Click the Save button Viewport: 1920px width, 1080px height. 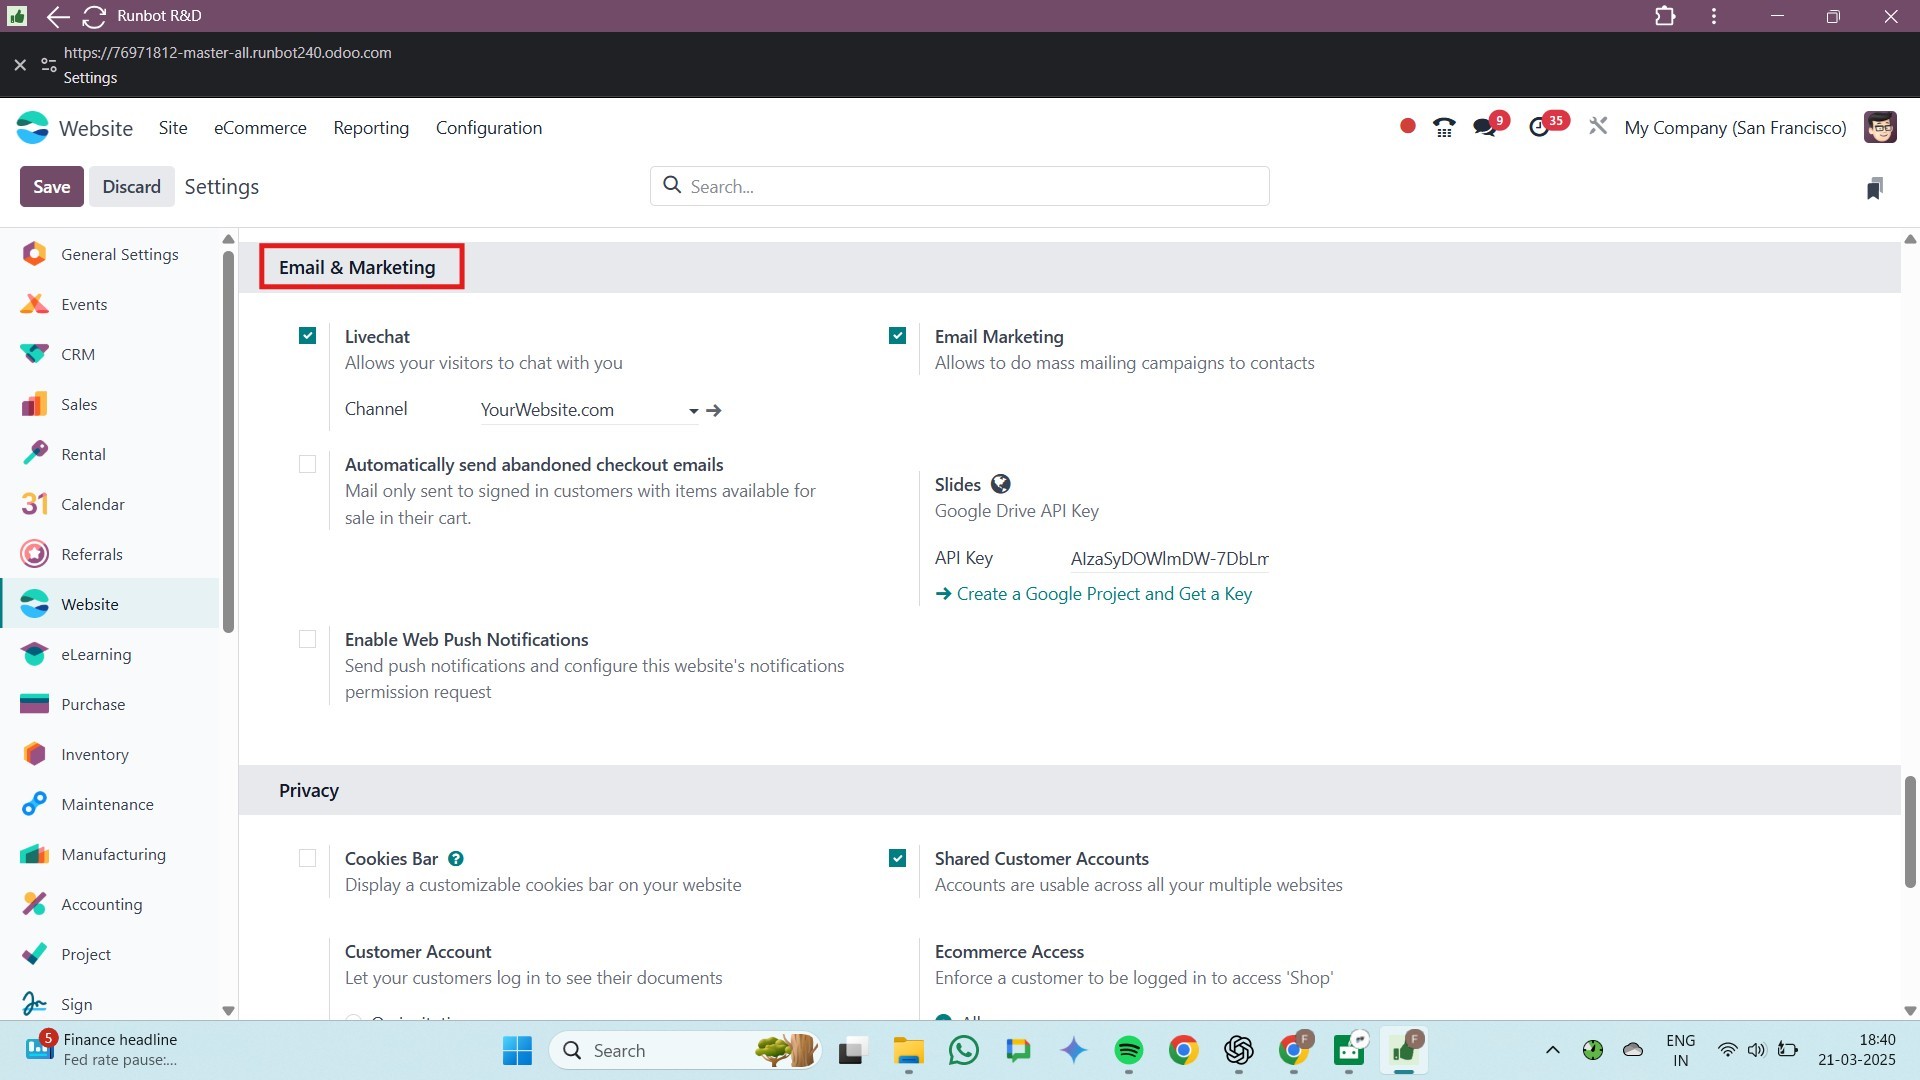(51, 187)
